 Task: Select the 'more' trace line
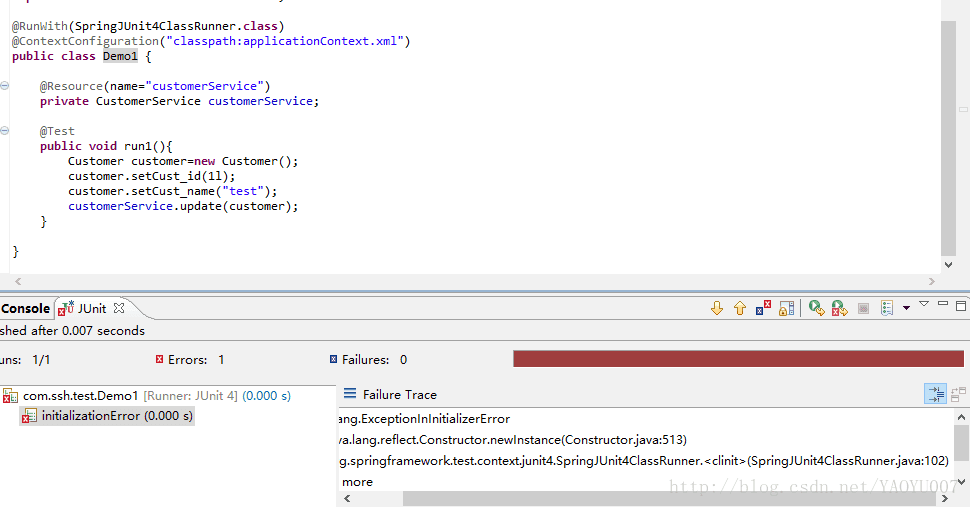[x=357, y=482]
